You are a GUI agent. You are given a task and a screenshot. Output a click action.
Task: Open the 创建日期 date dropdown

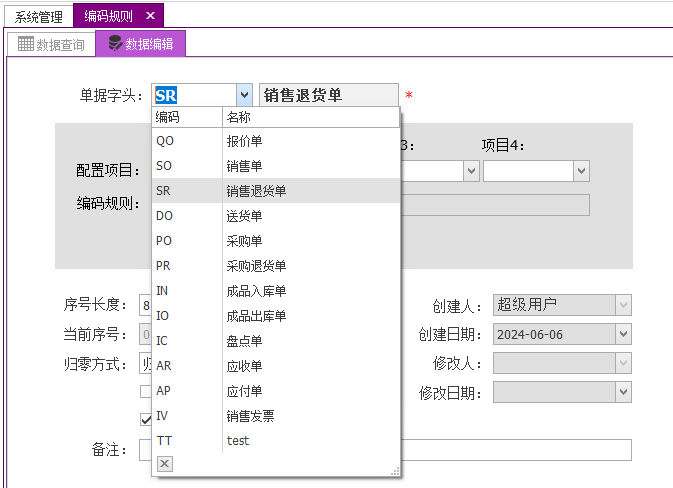623,334
